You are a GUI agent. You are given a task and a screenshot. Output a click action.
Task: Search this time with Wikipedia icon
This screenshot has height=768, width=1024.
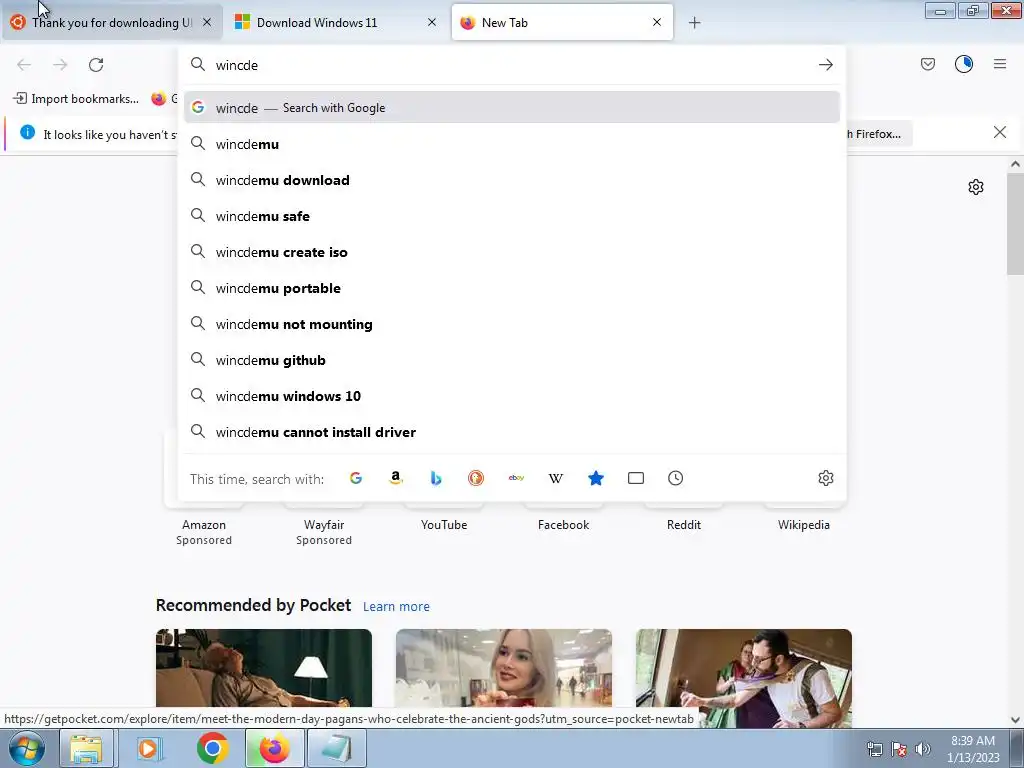tap(556, 478)
